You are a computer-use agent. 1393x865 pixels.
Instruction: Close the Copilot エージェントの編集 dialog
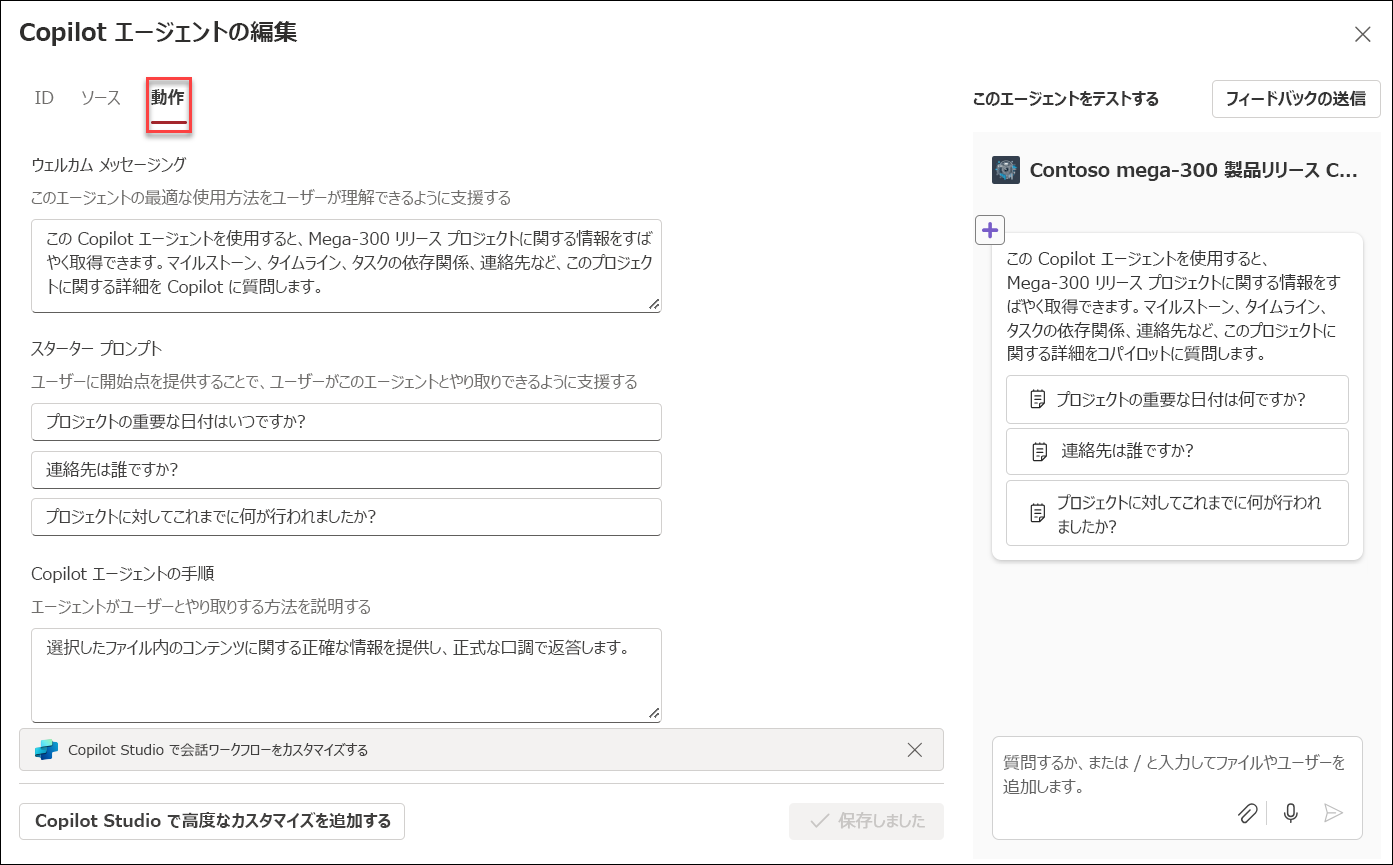point(1362,35)
